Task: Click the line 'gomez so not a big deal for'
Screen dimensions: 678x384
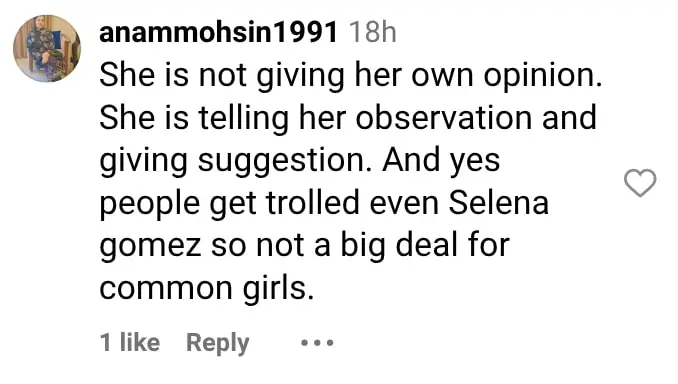Action: [304, 246]
